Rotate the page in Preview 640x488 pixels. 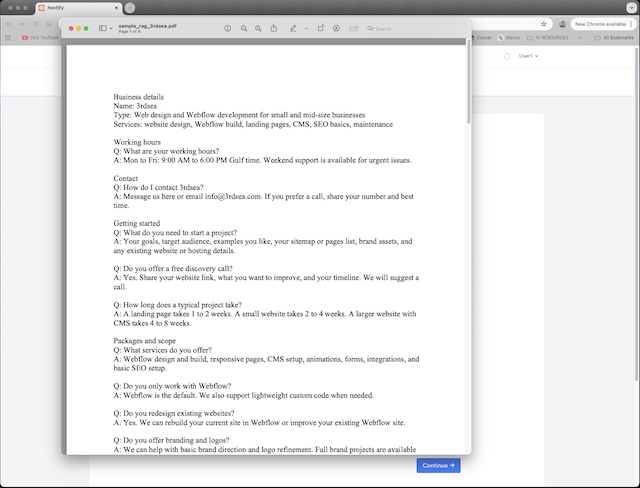(x=321, y=28)
